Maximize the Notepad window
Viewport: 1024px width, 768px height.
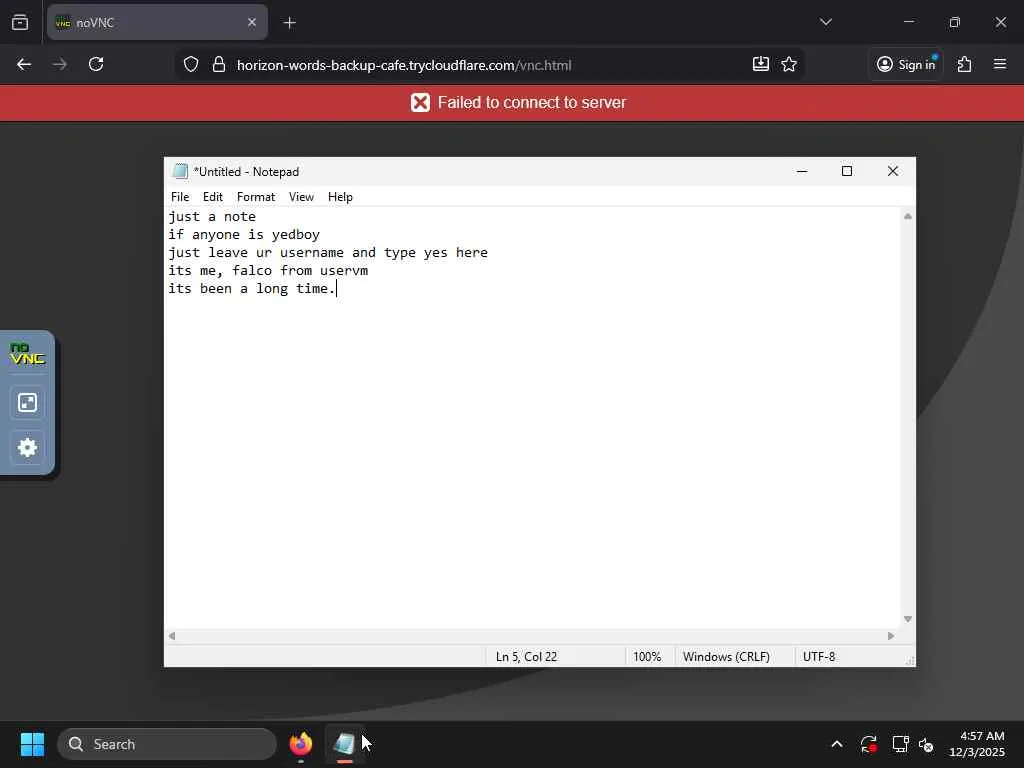847,171
